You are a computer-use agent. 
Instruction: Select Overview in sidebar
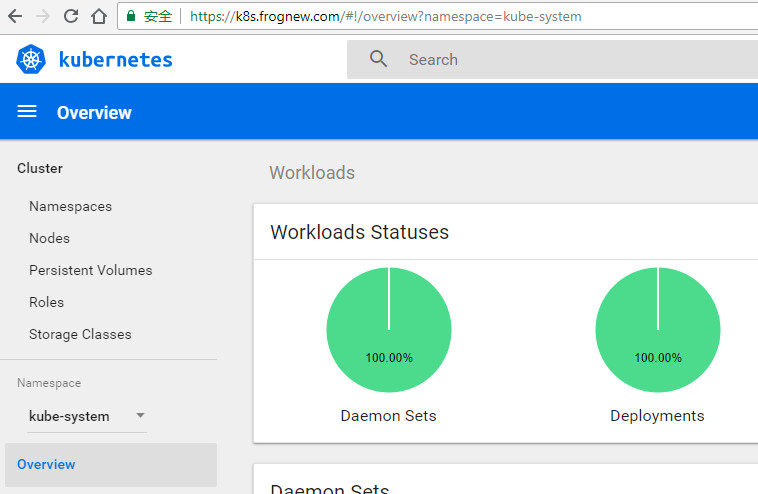(x=111, y=465)
